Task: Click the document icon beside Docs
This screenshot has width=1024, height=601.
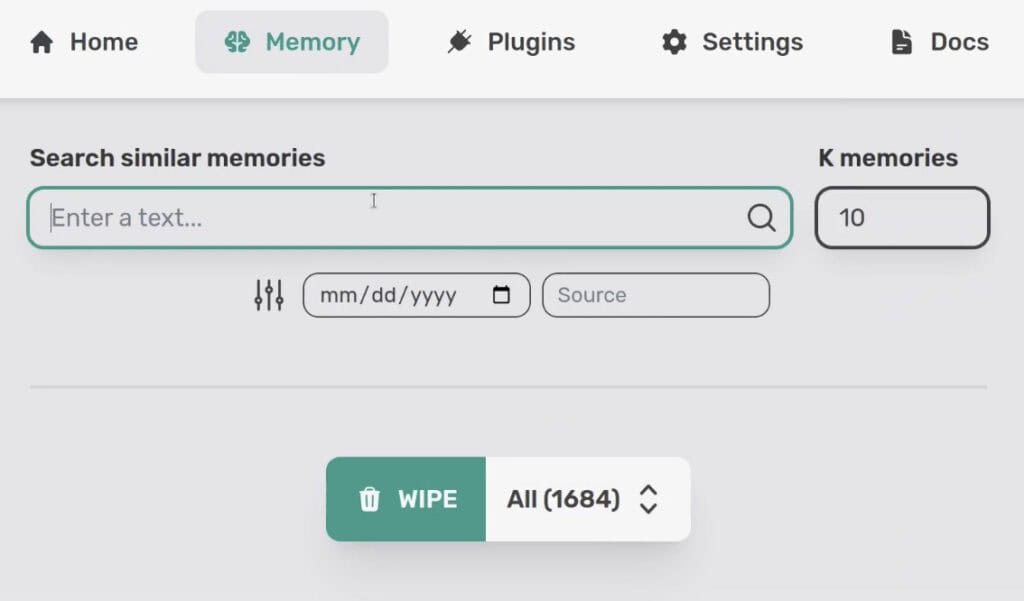Action: coord(902,43)
